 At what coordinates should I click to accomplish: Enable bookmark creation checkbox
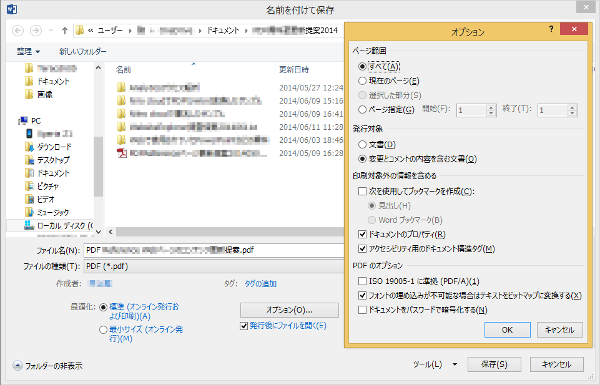[362, 191]
